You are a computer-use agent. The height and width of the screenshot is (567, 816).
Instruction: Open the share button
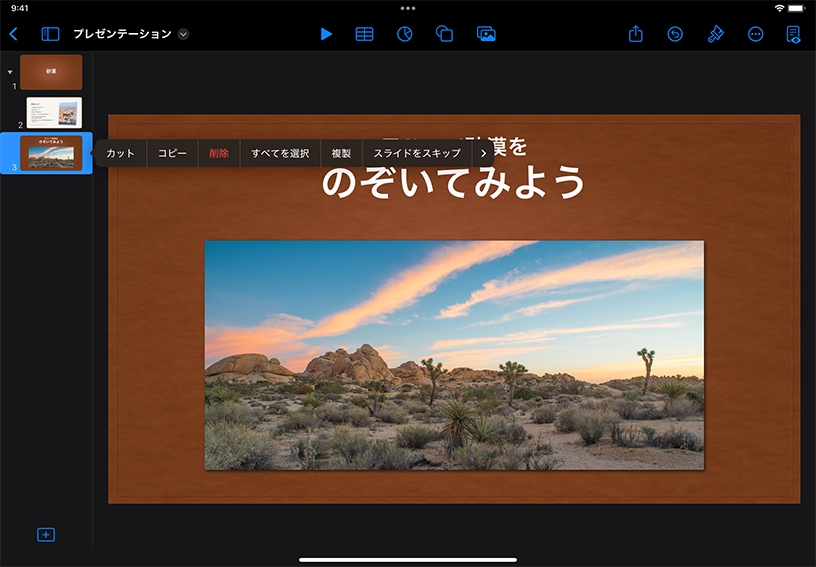(x=636, y=34)
